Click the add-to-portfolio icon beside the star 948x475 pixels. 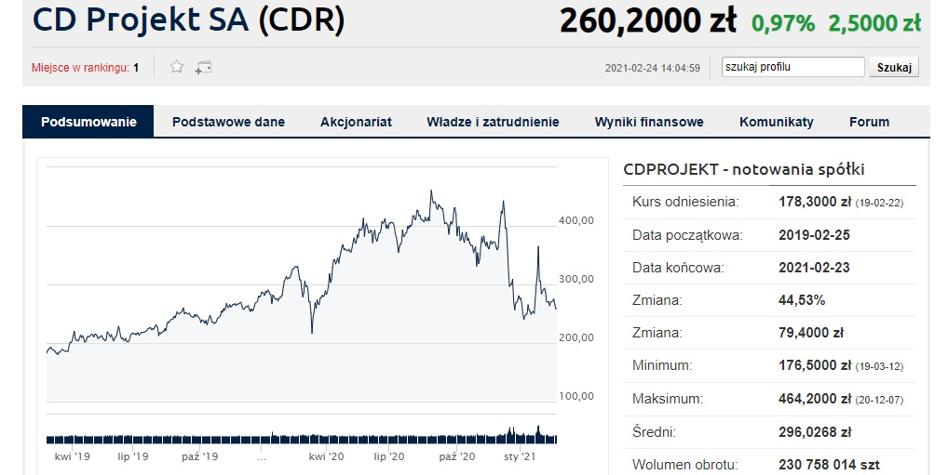pyautogui.click(x=203, y=67)
